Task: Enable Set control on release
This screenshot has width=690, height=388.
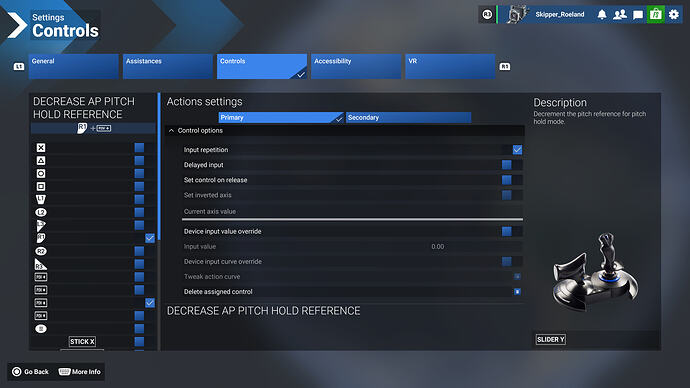Action: [x=506, y=180]
